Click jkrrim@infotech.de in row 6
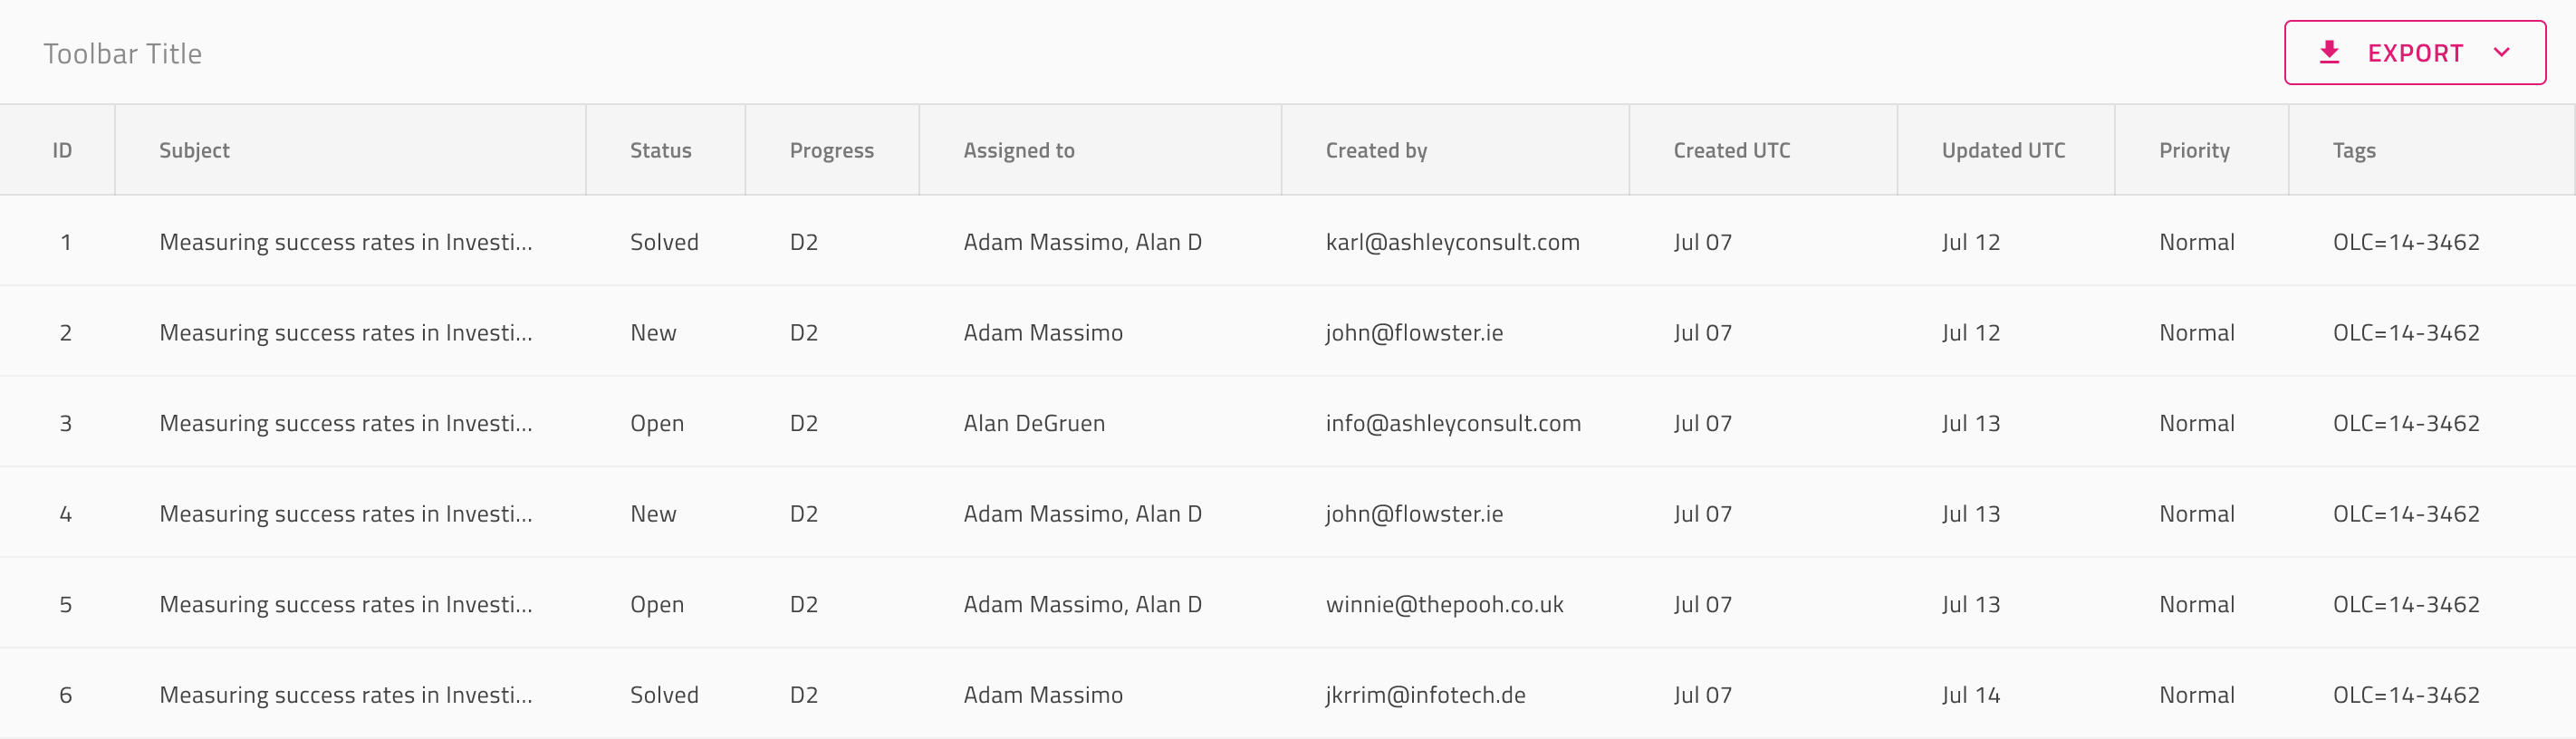 click(x=1425, y=695)
